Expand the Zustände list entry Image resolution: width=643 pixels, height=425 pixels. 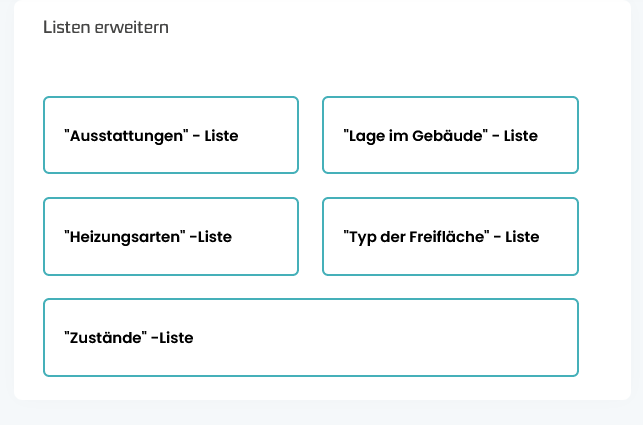coord(128,339)
